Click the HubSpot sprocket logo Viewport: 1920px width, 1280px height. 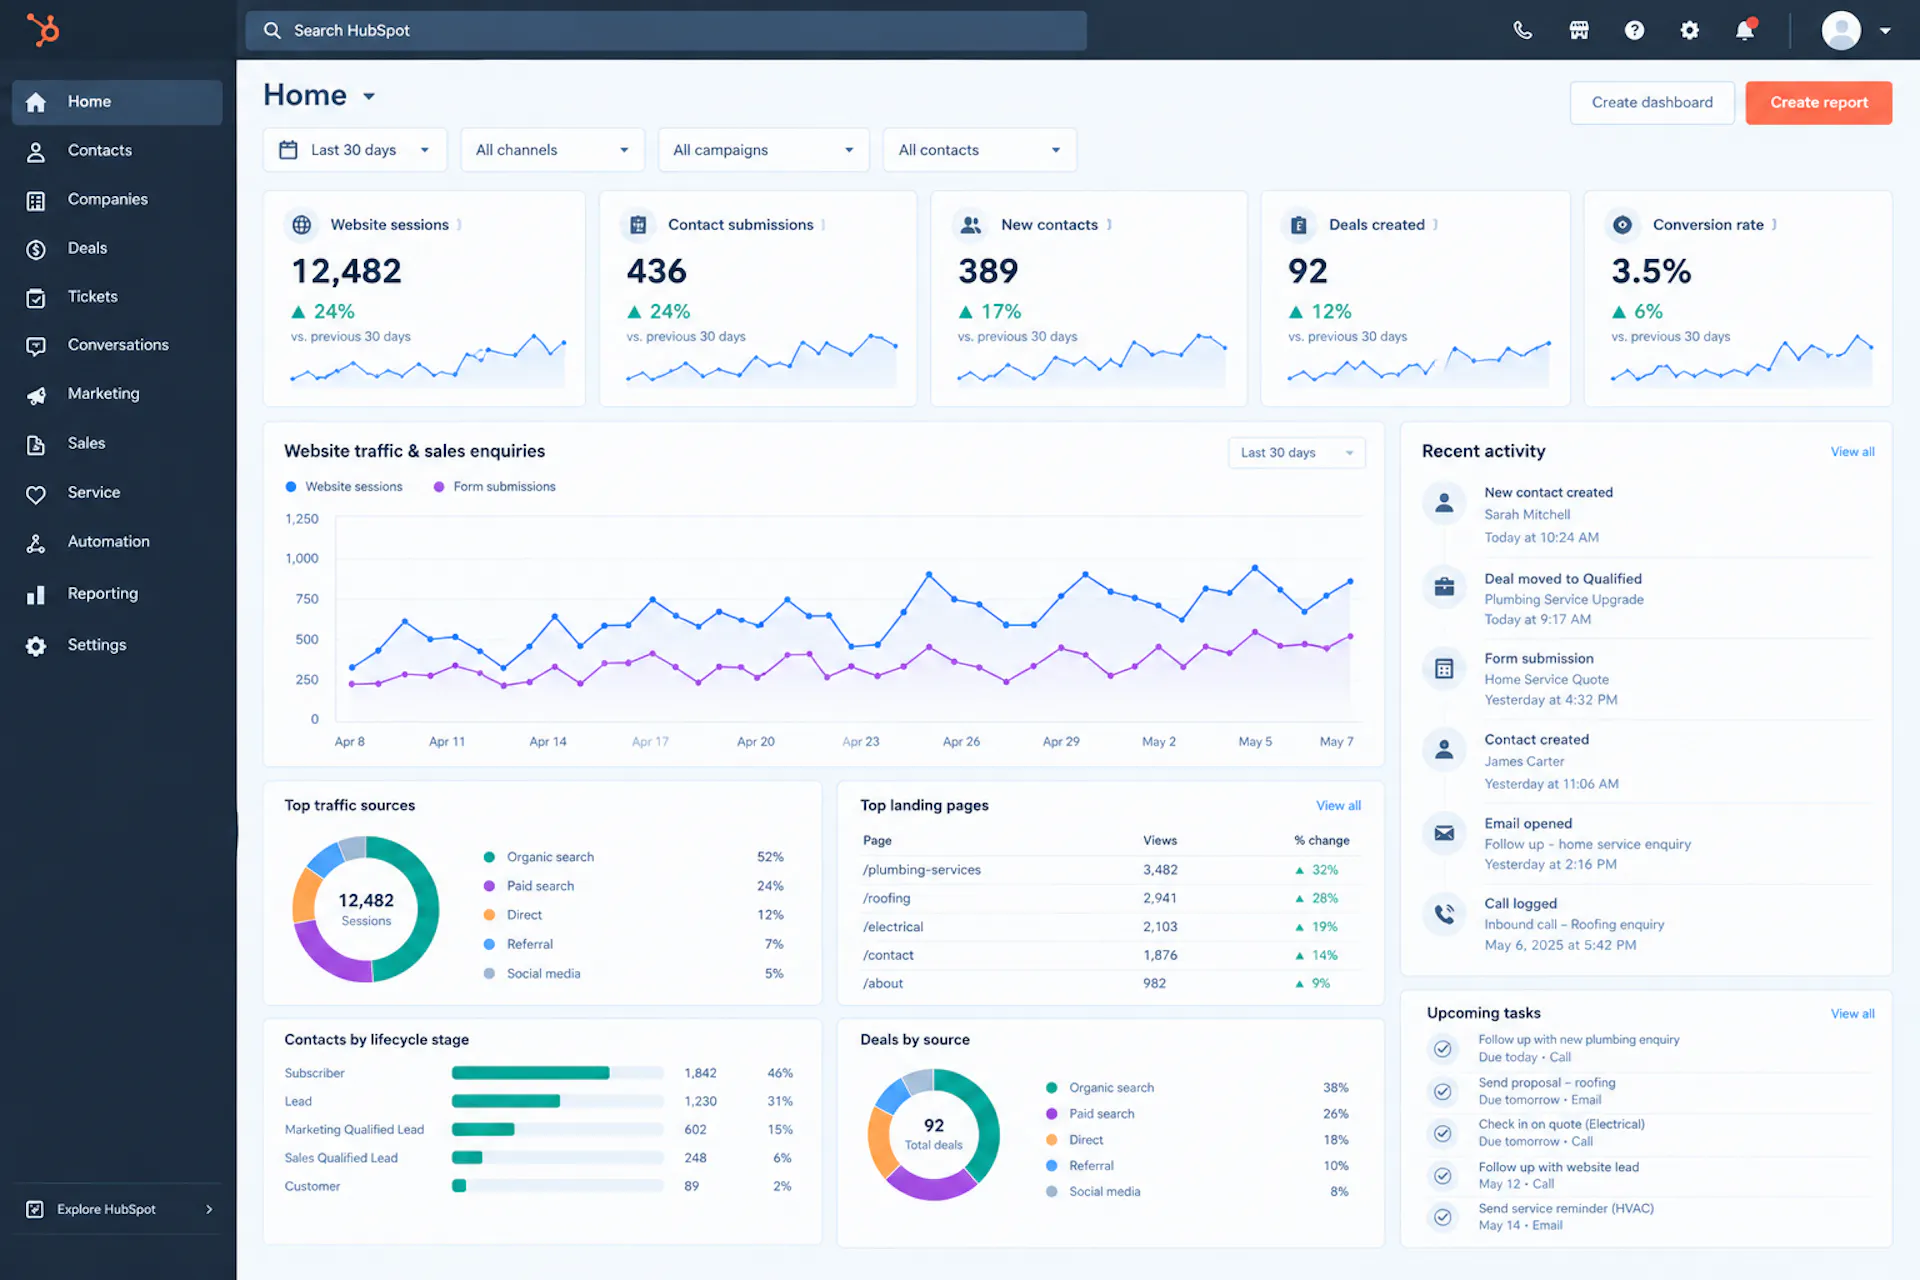(42, 29)
